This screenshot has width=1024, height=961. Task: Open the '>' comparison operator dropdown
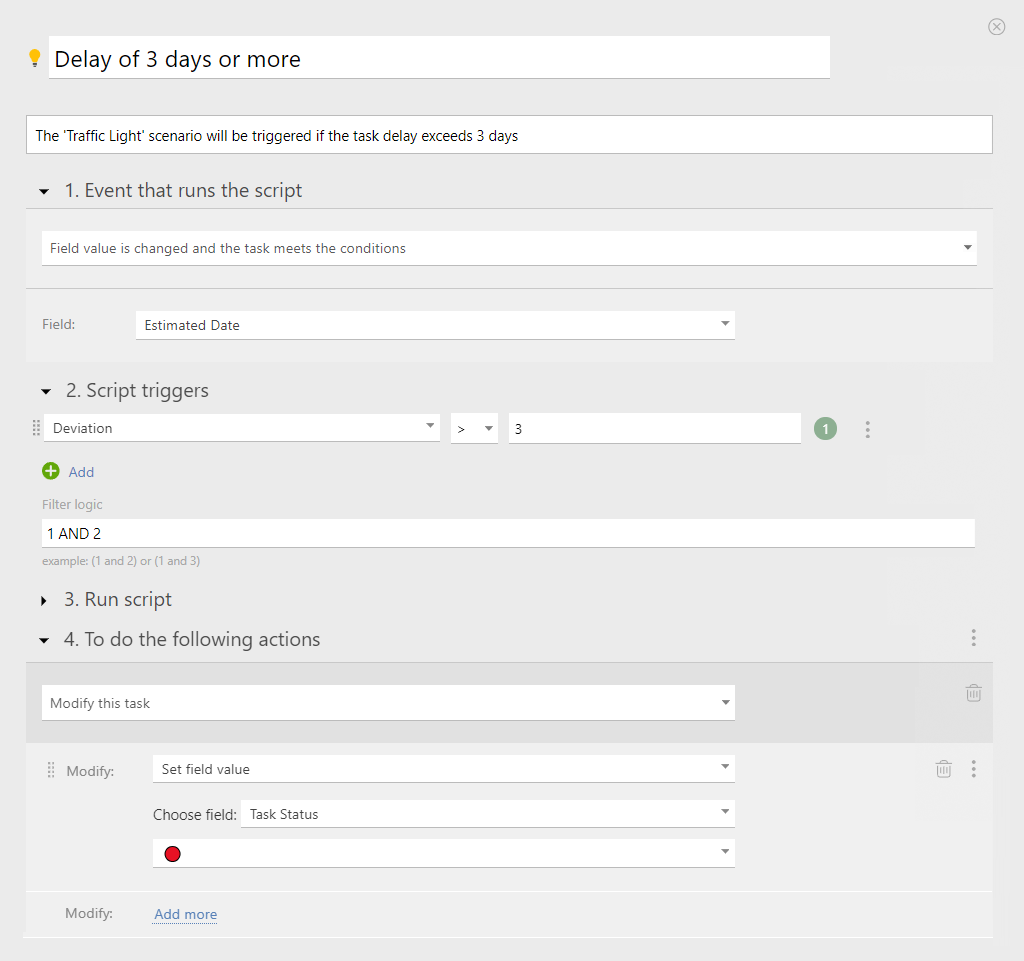pyautogui.click(x=474, y=429)
